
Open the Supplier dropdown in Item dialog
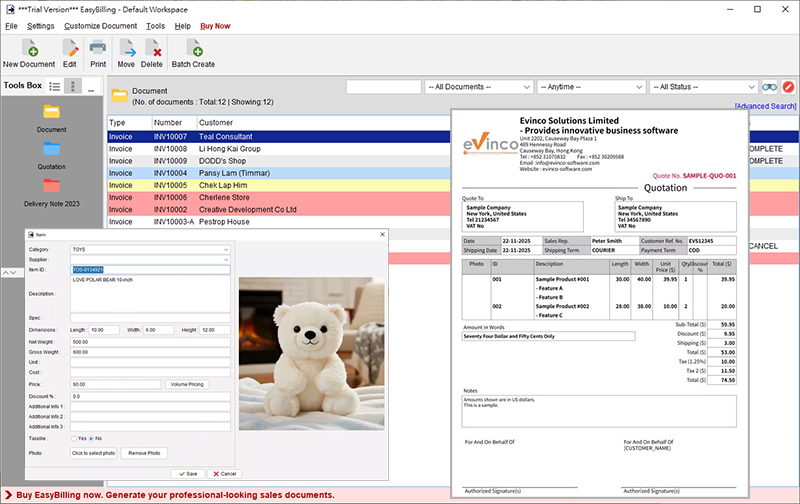(x=151, y=260)
